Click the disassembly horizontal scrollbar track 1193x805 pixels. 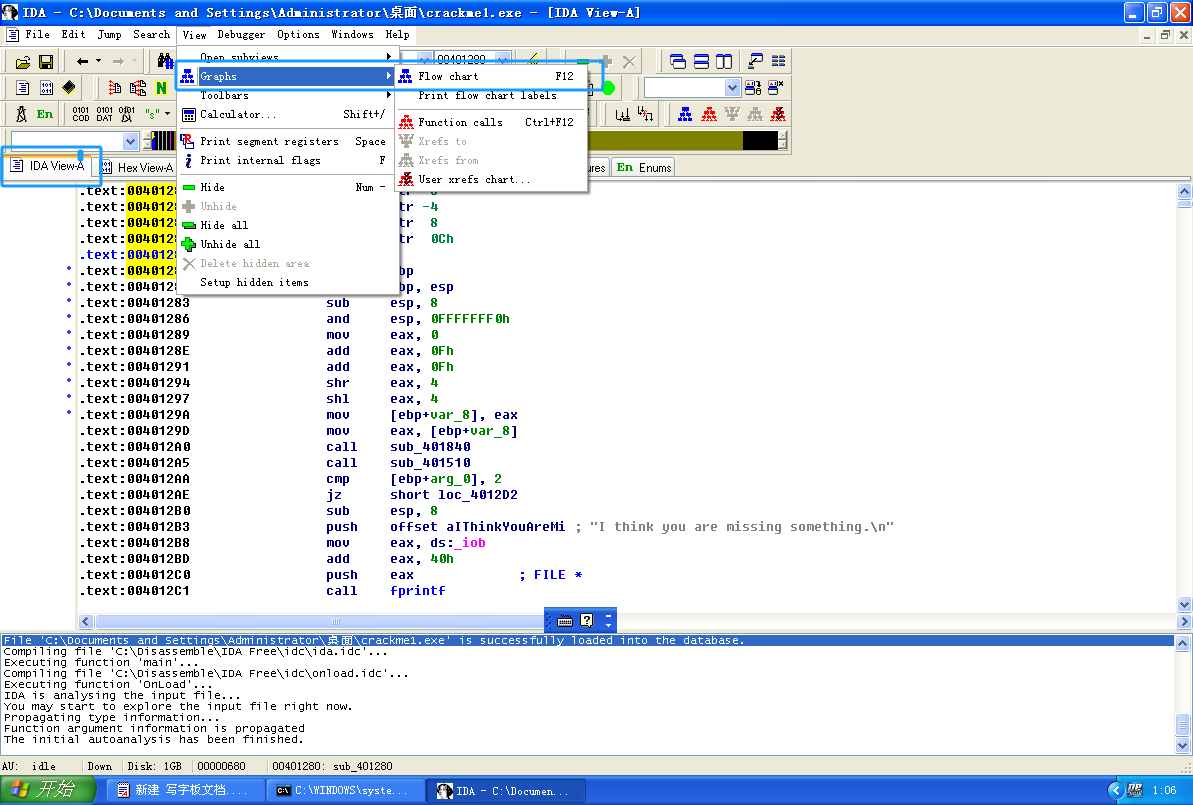point(320,622)
